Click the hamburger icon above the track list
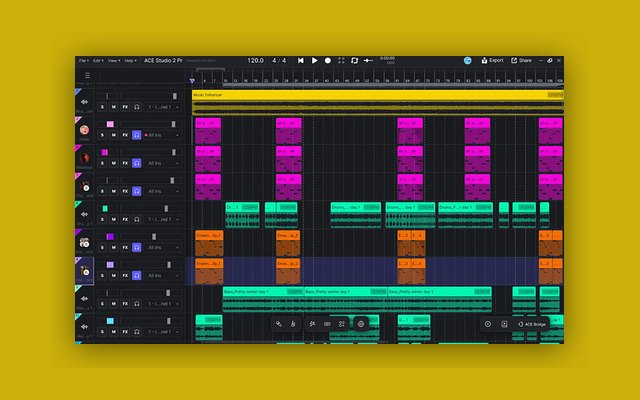 pos(87,76)
